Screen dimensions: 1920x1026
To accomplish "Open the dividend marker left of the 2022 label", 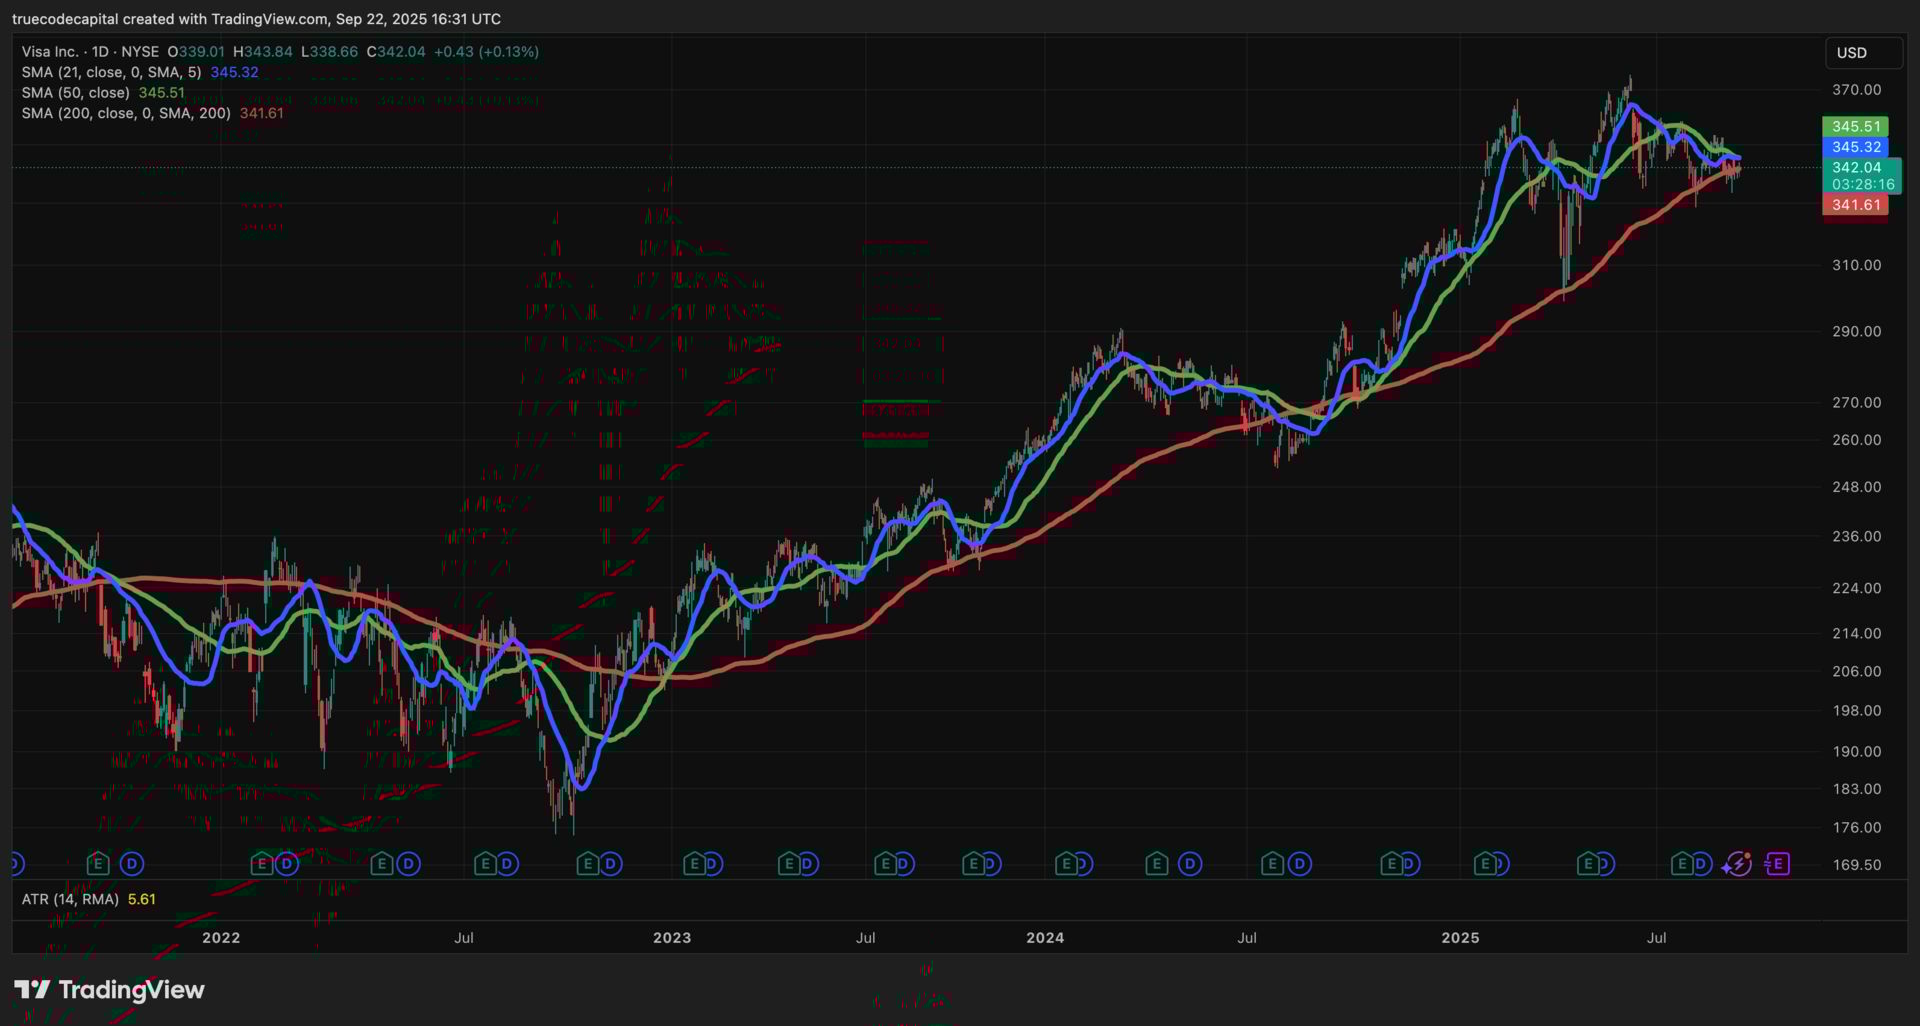I will click(x=131, y=863).
